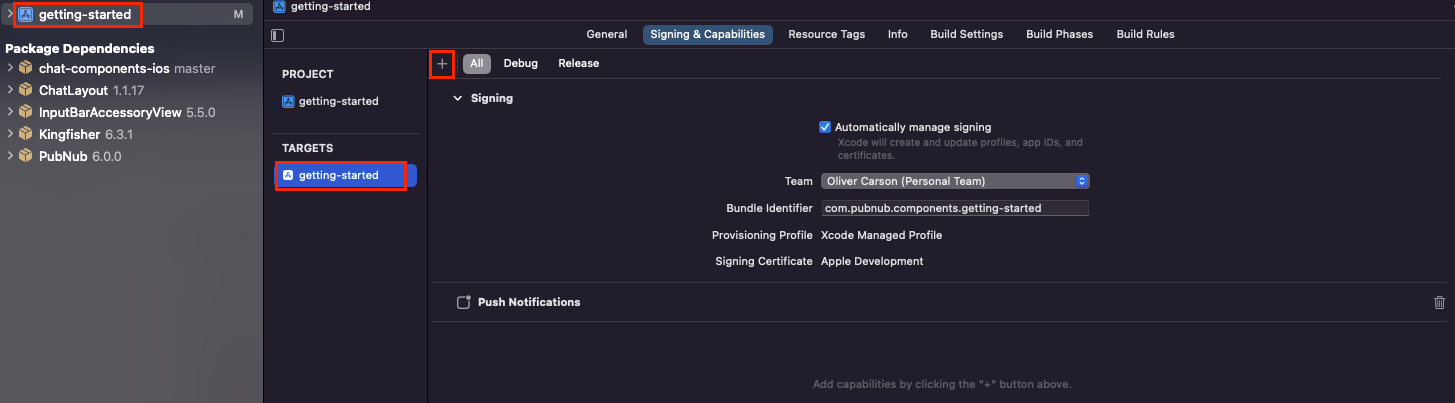Image resolution: width=1455 pixels, height=403 pixels.
Task: Filter capabilities by Debug
Action: pyautogui.click(x=520, y=63)
